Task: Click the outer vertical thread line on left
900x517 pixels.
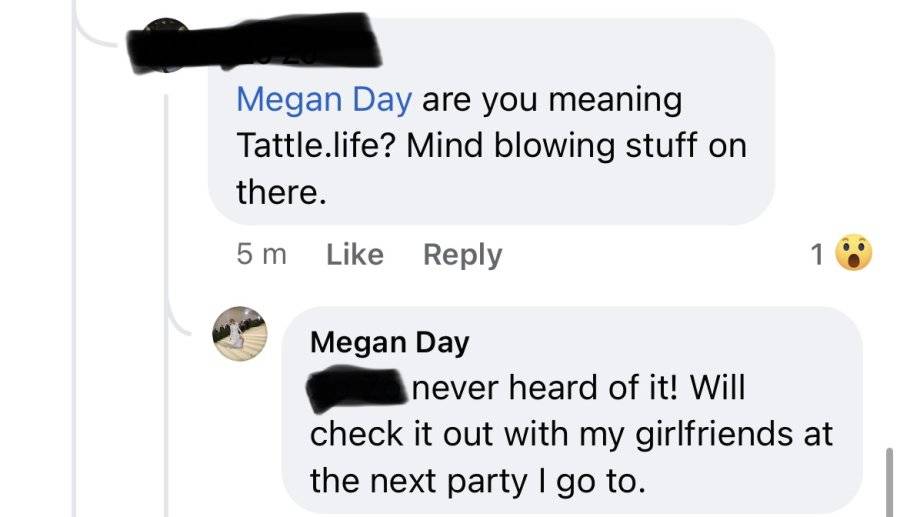Action: [x=73, y=258]
